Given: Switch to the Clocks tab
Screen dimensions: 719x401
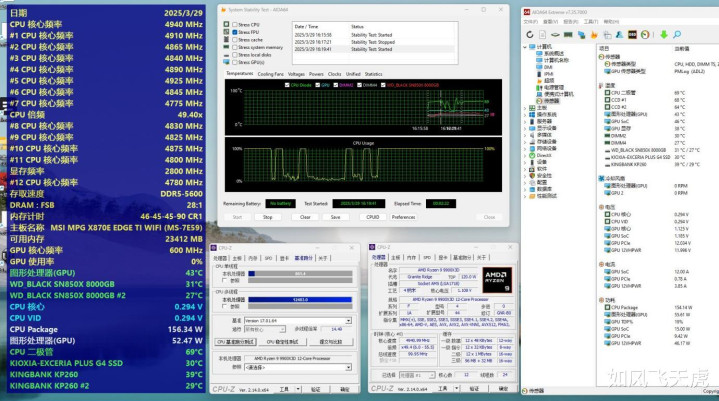Looking at the screenshot, I should coord(334,74).
